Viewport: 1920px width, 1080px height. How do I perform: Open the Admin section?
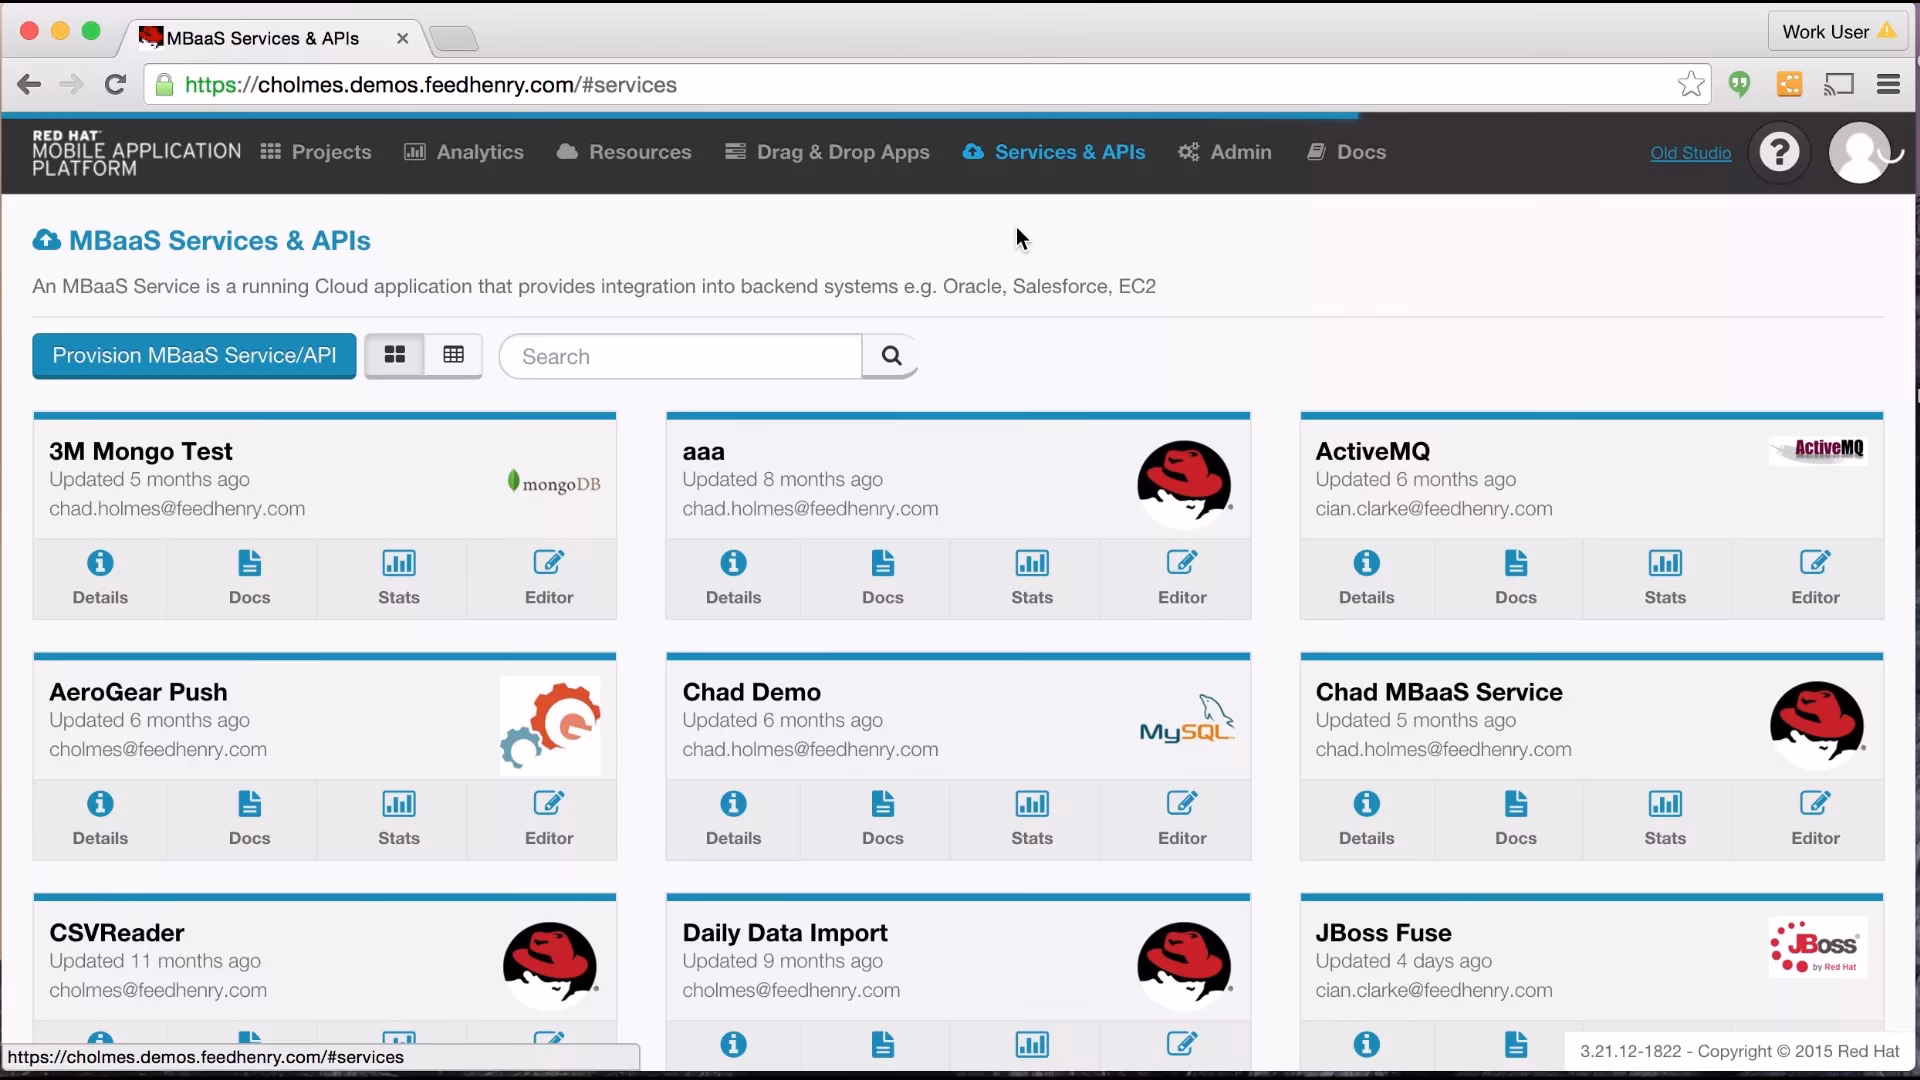coord(1225,152)
